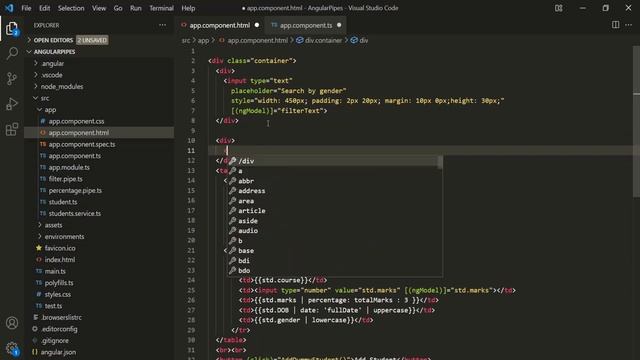Choose /div from the autocomplete list
Screen dimensions: 640x360
pos(334,161)
